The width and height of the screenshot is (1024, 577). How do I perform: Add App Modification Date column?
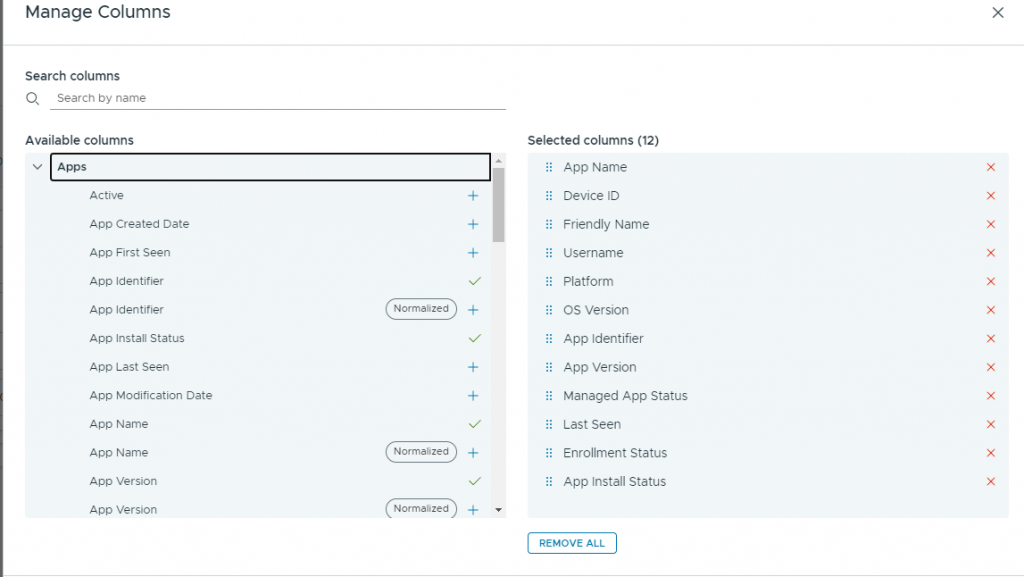click(x=473, y=396)
